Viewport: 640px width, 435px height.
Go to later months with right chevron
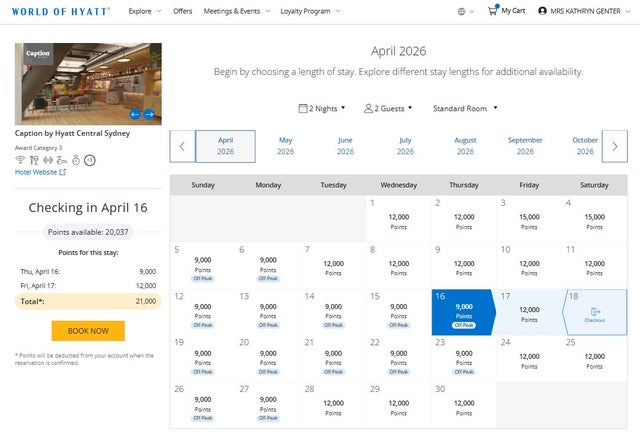point(615,146)
